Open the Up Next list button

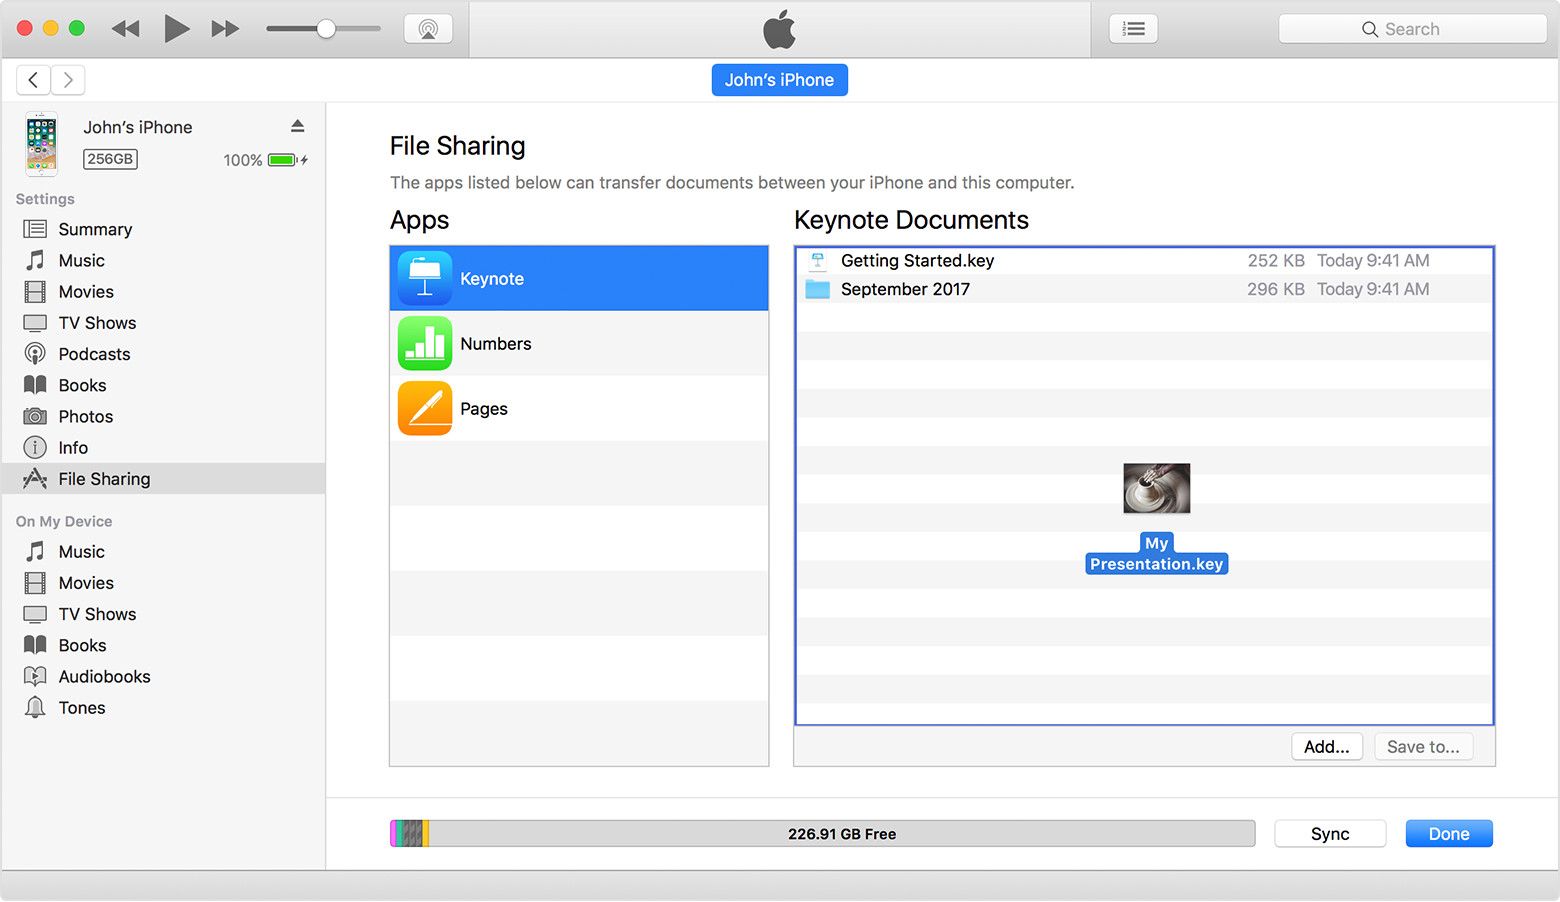(x=1133, y=29)
